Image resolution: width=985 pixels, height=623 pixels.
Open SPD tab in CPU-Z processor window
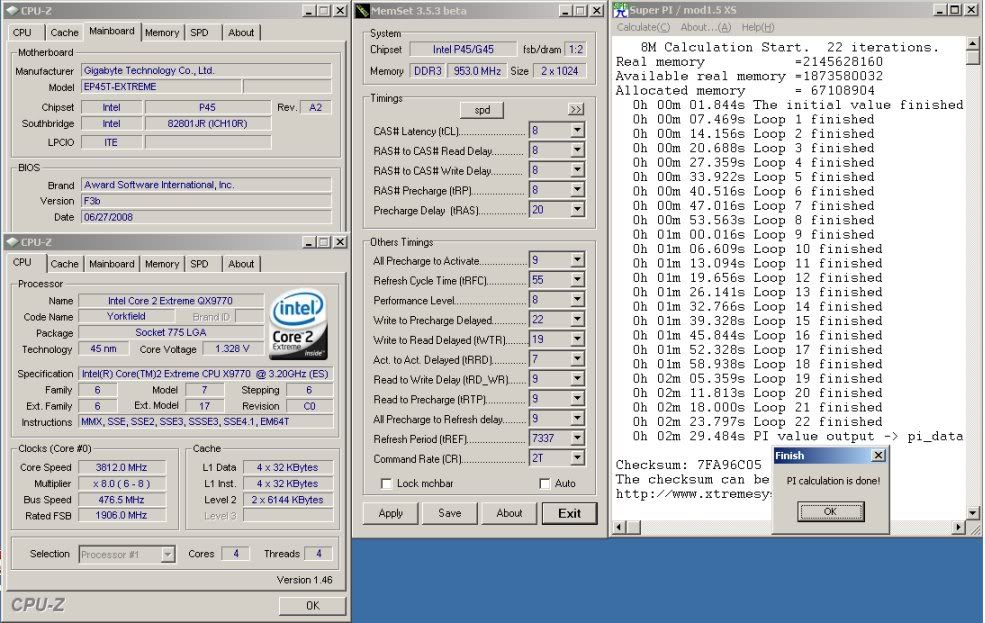[x=199, y=264]
